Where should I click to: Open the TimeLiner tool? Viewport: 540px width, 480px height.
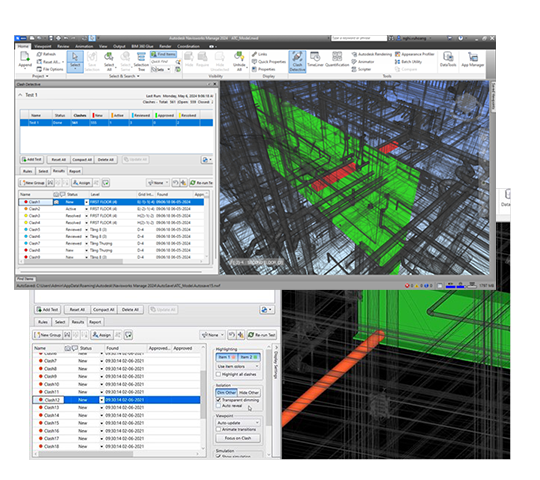pos(315,60)
